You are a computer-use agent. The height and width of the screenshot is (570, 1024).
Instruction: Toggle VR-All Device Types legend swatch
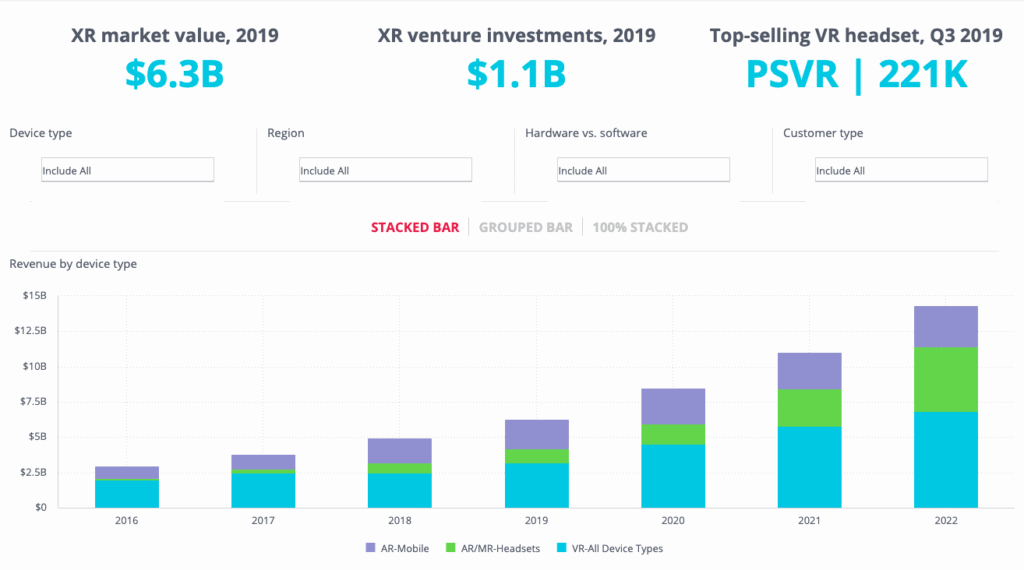[562, 548]
